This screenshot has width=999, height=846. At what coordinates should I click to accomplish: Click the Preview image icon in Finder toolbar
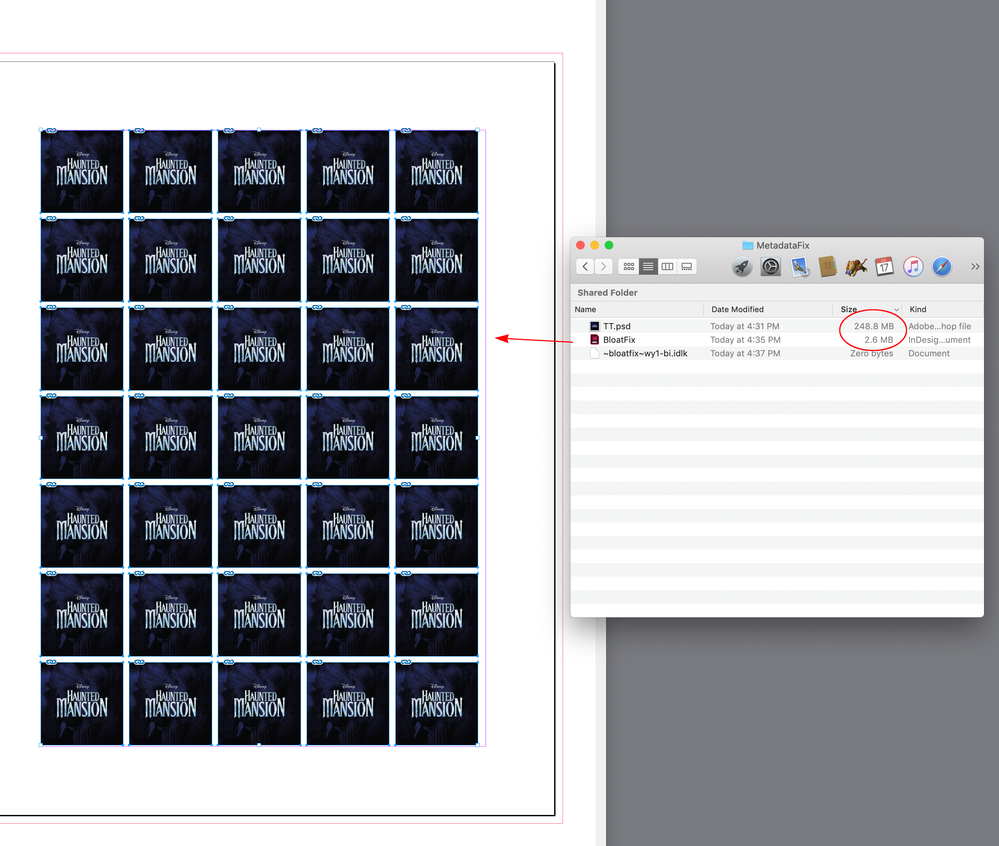coord(797,266)
